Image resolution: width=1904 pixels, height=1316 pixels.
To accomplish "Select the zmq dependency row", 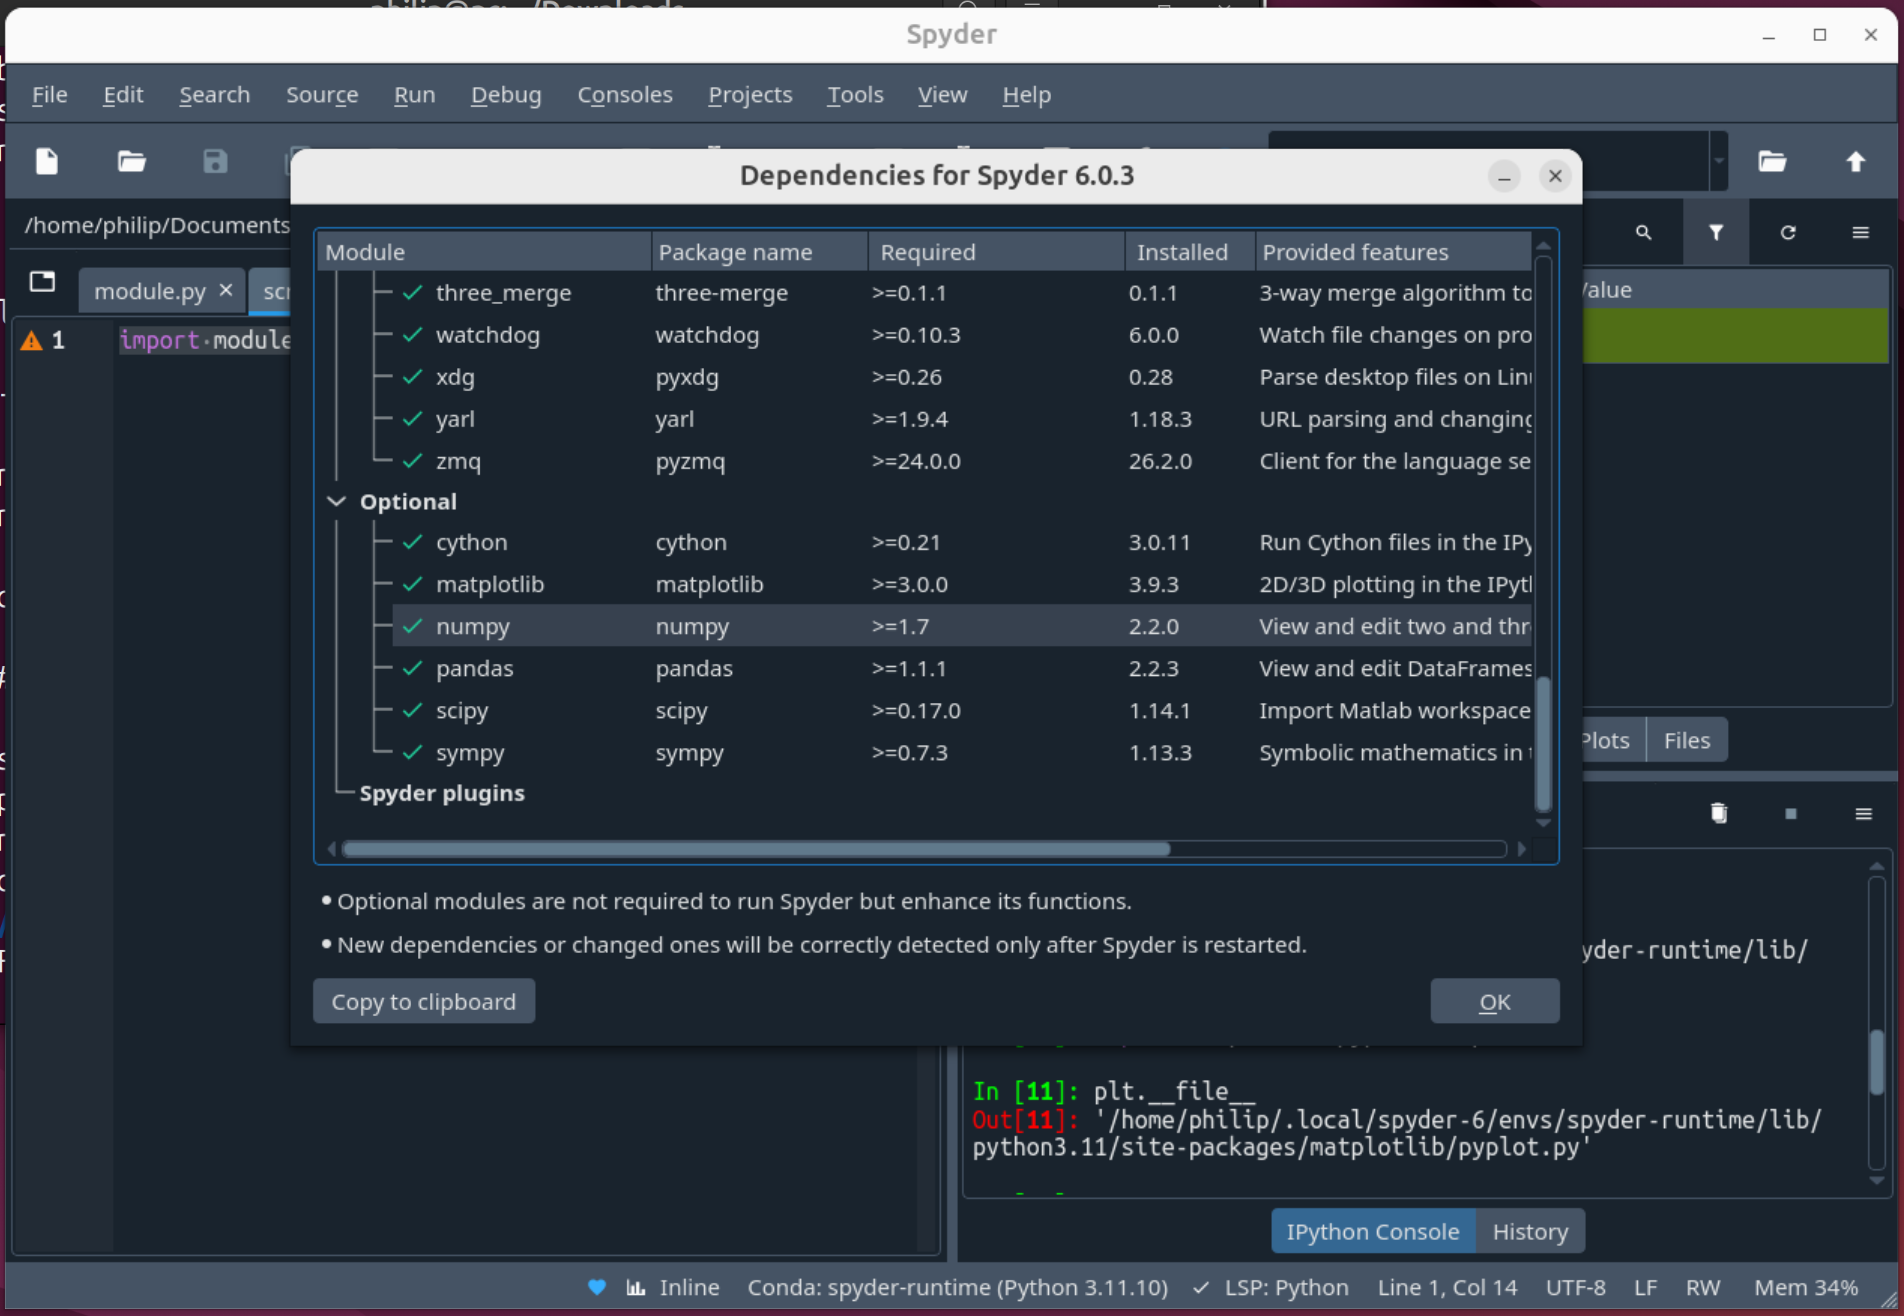I will [x=962, y=461].
